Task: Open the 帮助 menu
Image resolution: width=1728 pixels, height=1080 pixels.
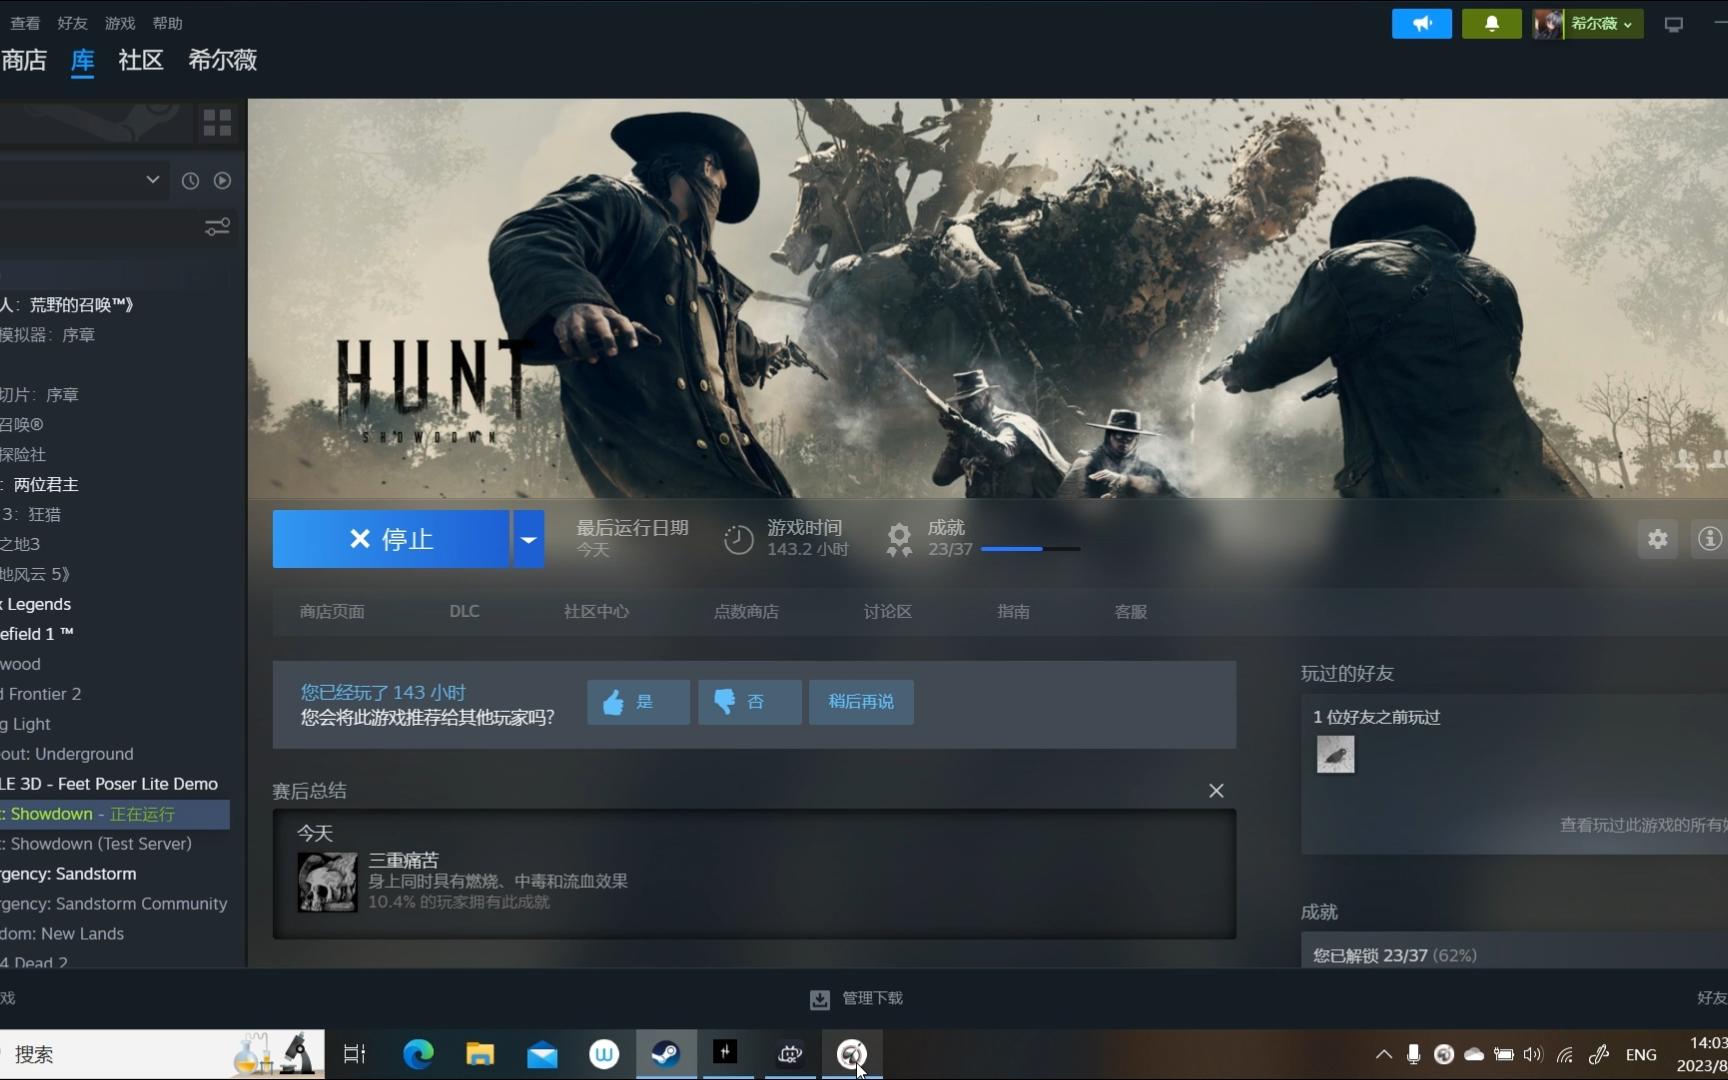Action: point(167,23)
